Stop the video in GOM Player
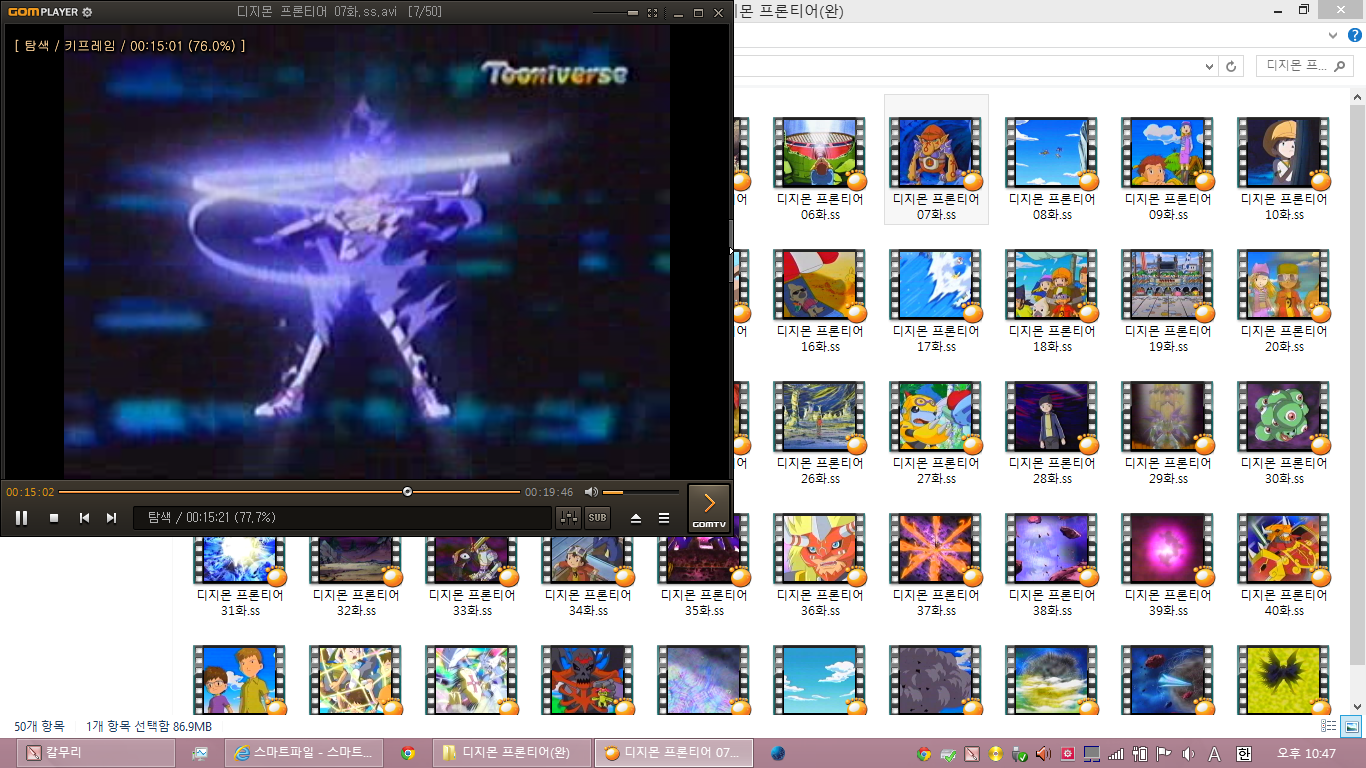 tap(54, 518)
